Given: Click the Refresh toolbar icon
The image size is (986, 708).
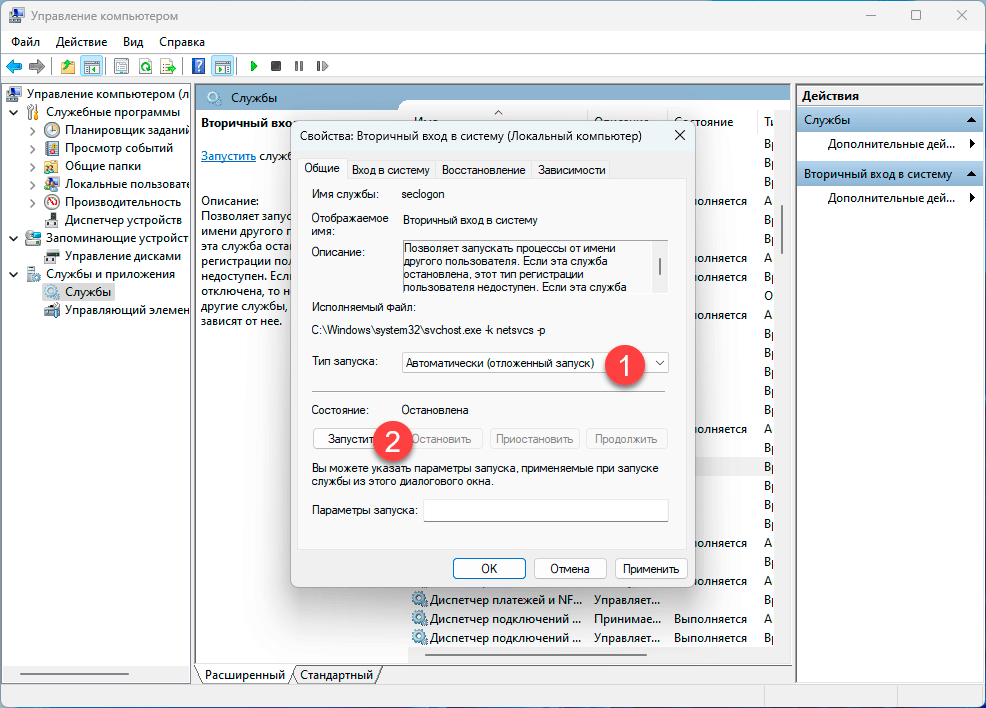Looking at the screenshot, I should 145,66.
